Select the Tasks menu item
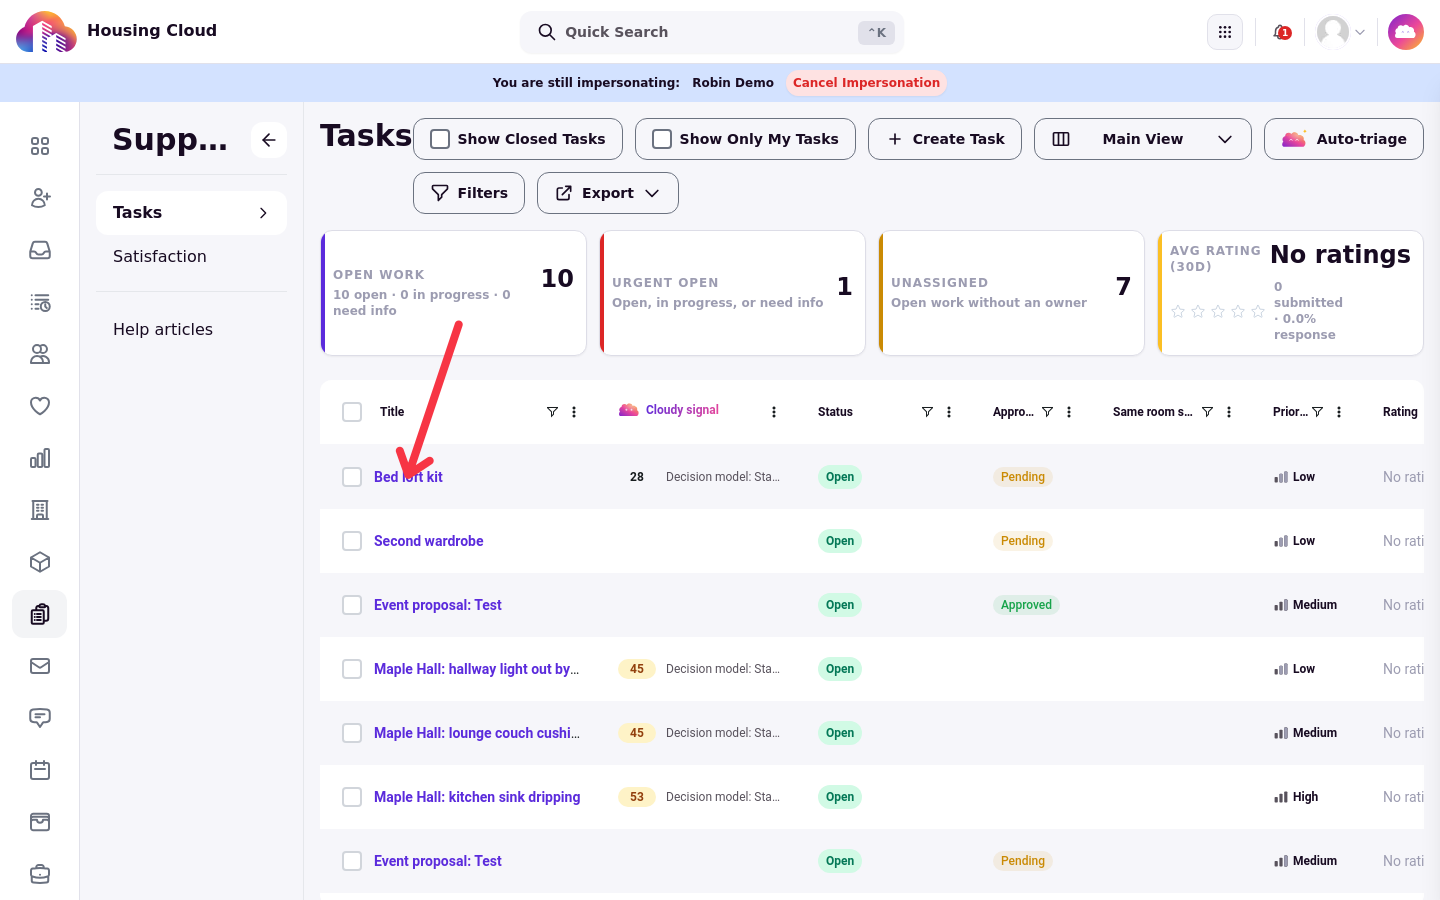The width and height of the screenshot is (1440, 900). tap(191, 213)
